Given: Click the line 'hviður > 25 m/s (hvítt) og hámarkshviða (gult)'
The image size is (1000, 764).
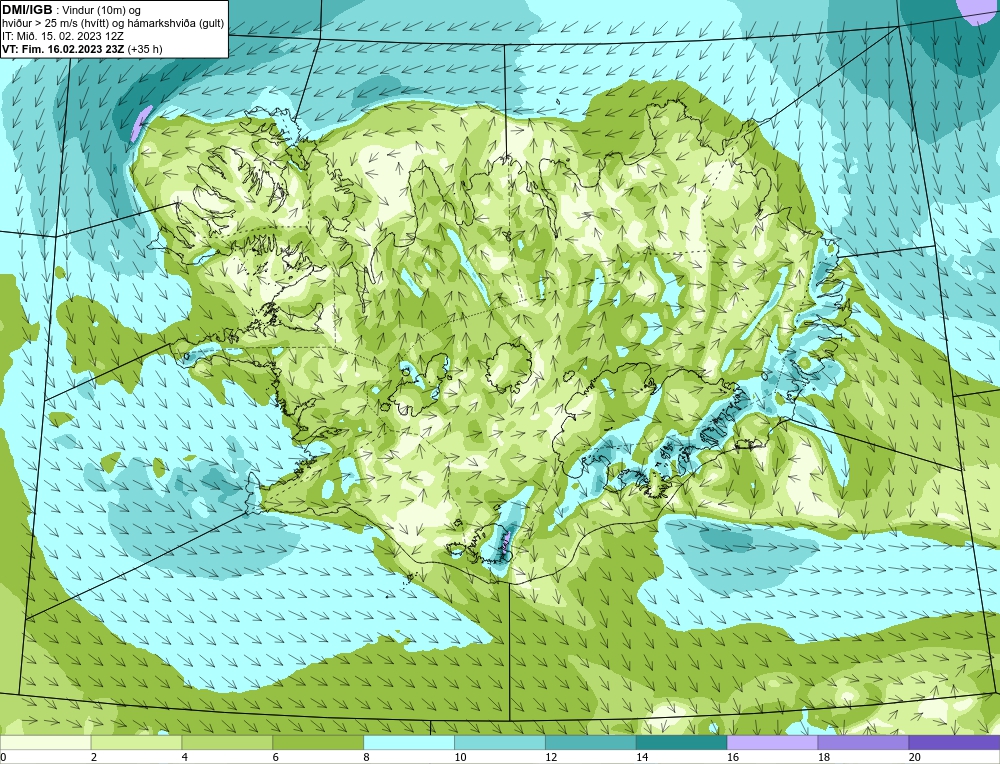Looking at the screenshot, I should point(113,24).
